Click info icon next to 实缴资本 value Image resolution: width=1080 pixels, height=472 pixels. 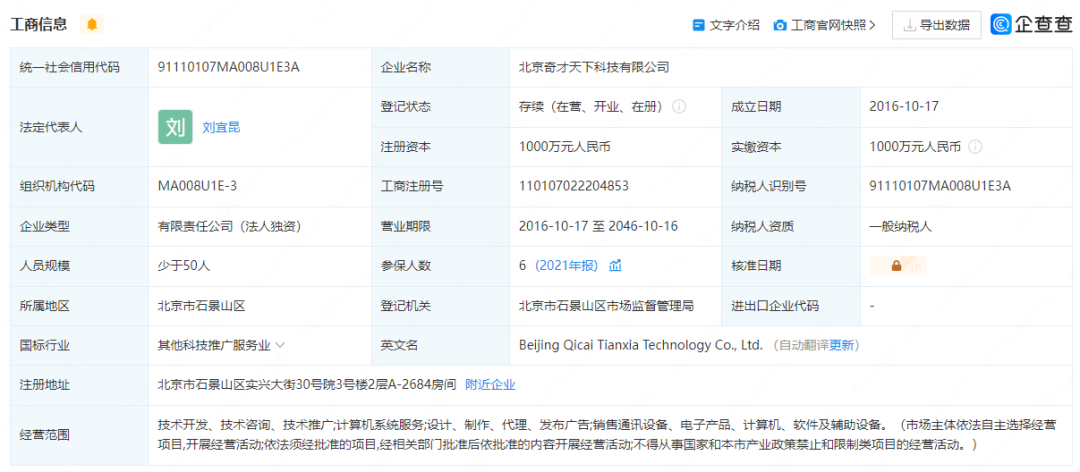pyautogui.click(x=975, y=147)
